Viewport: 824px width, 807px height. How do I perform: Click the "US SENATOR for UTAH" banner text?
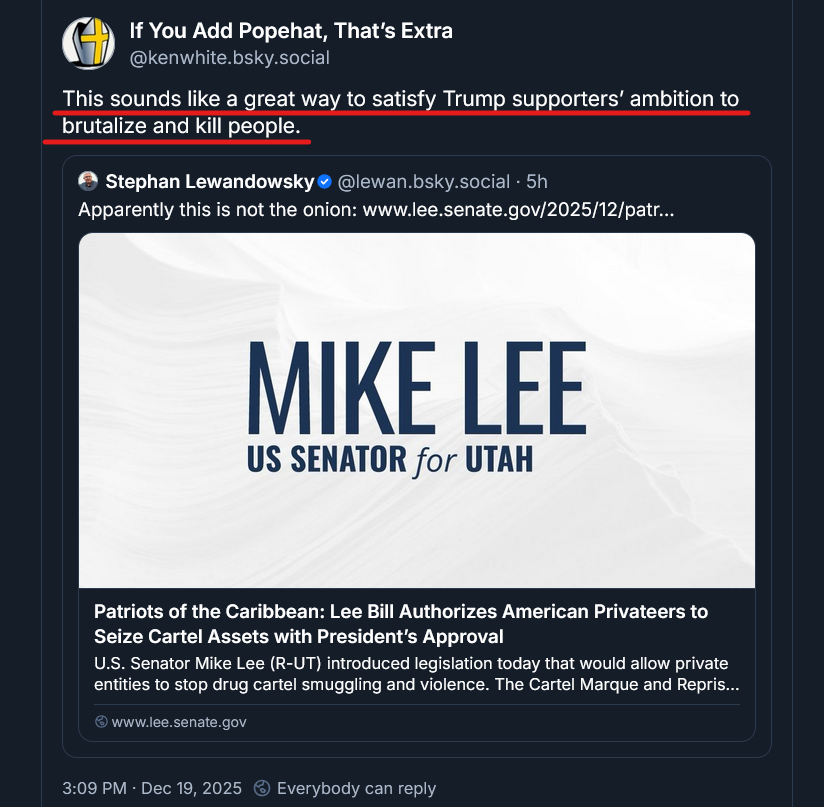390,458
